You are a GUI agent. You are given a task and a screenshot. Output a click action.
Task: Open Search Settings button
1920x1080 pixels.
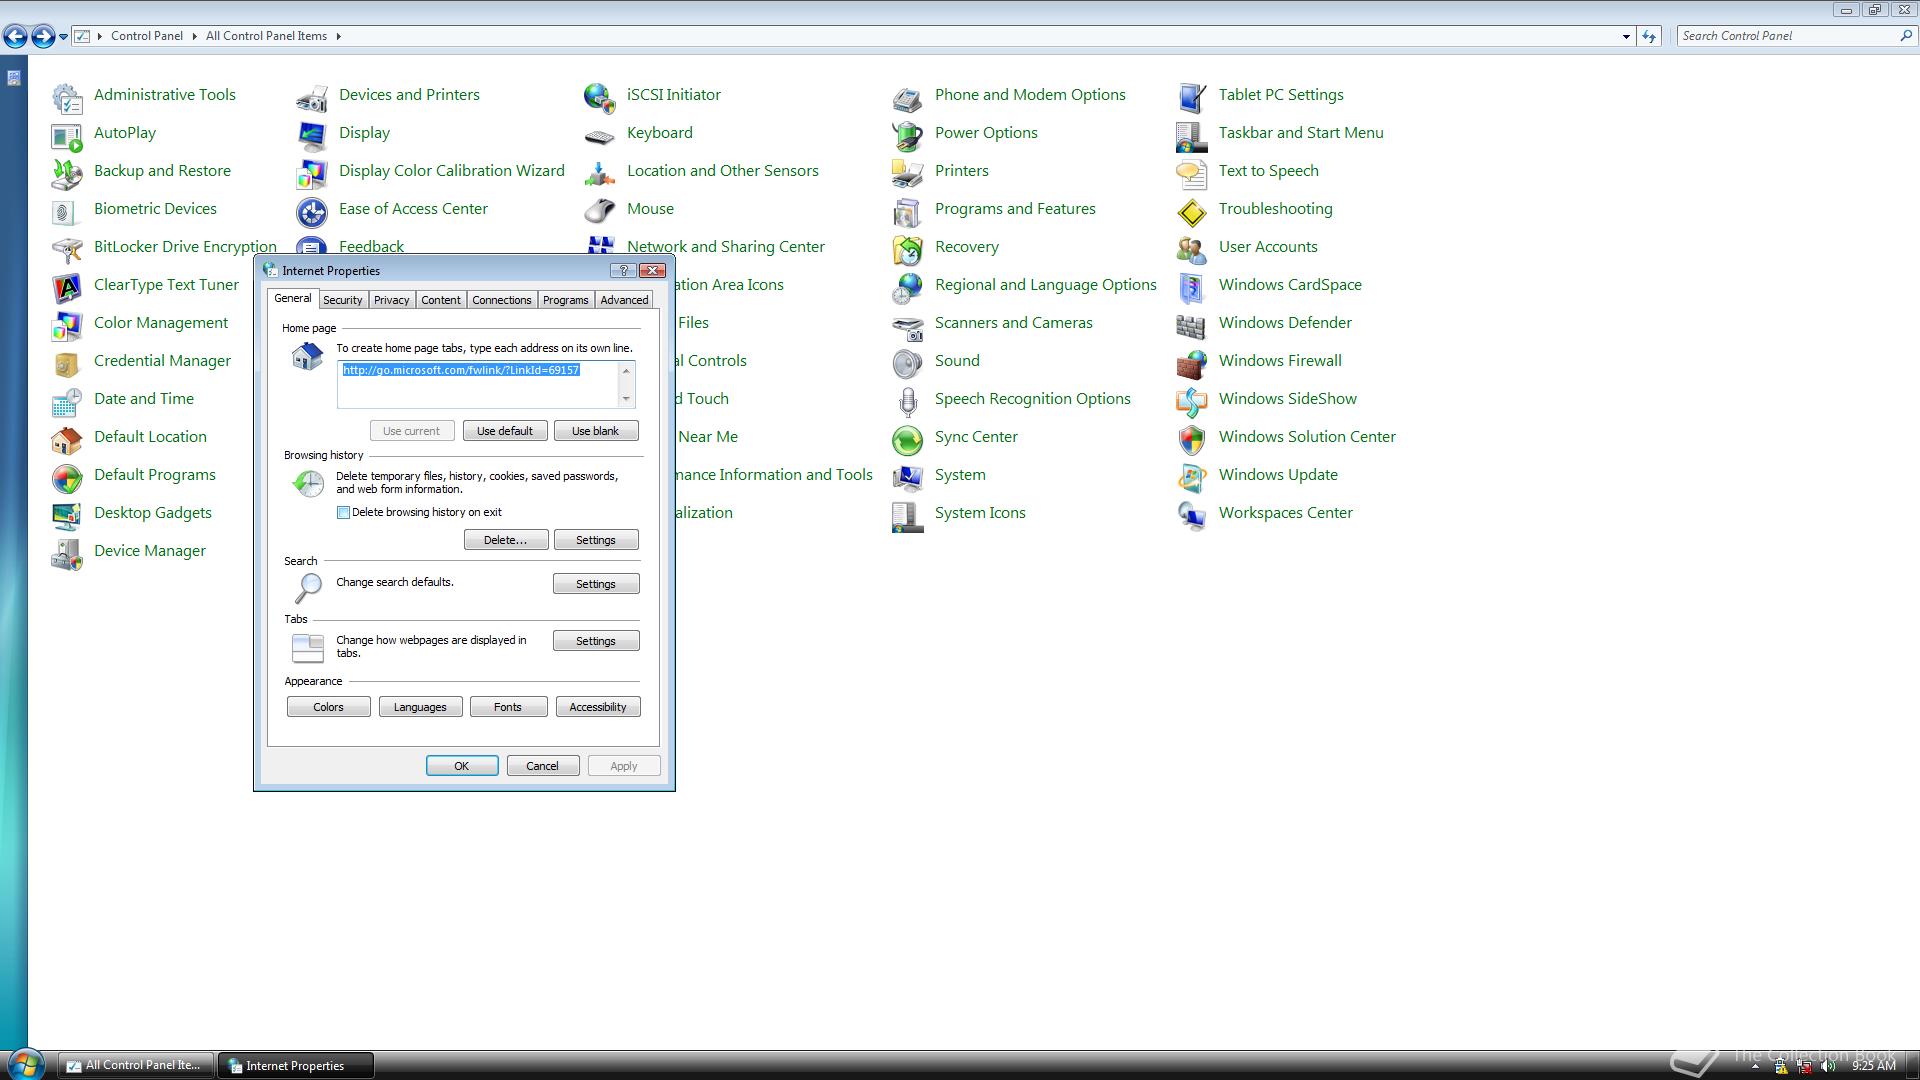tap(596, 584)
